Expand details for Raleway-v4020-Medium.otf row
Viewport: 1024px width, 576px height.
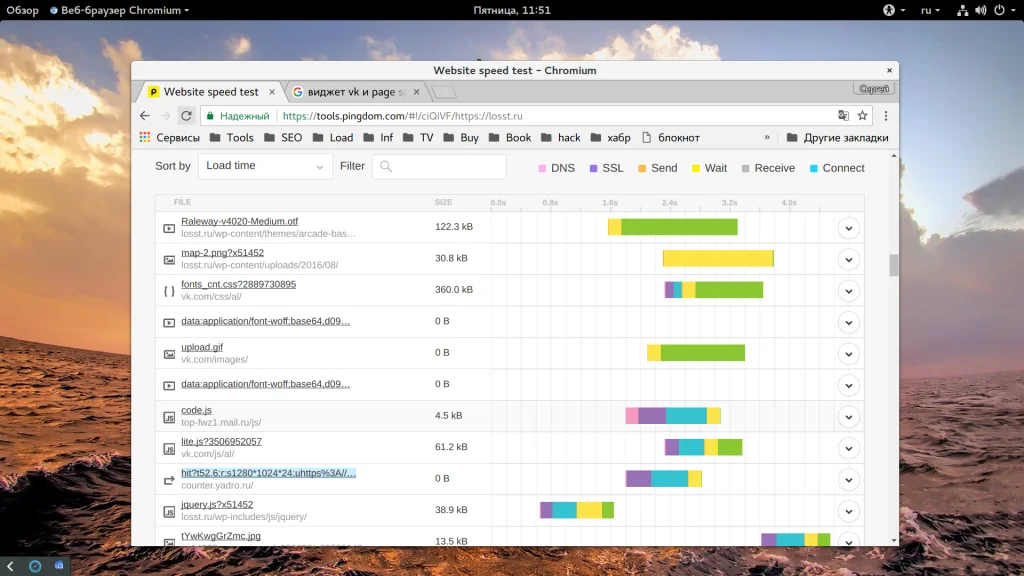pyautogui.click(x=848, y=228)
